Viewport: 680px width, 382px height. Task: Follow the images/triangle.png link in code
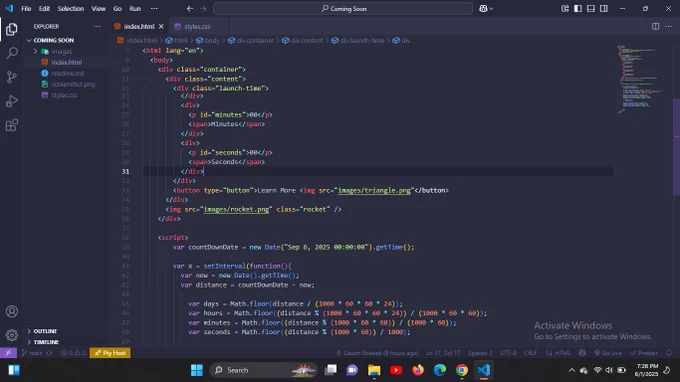[x=374, y=190]
